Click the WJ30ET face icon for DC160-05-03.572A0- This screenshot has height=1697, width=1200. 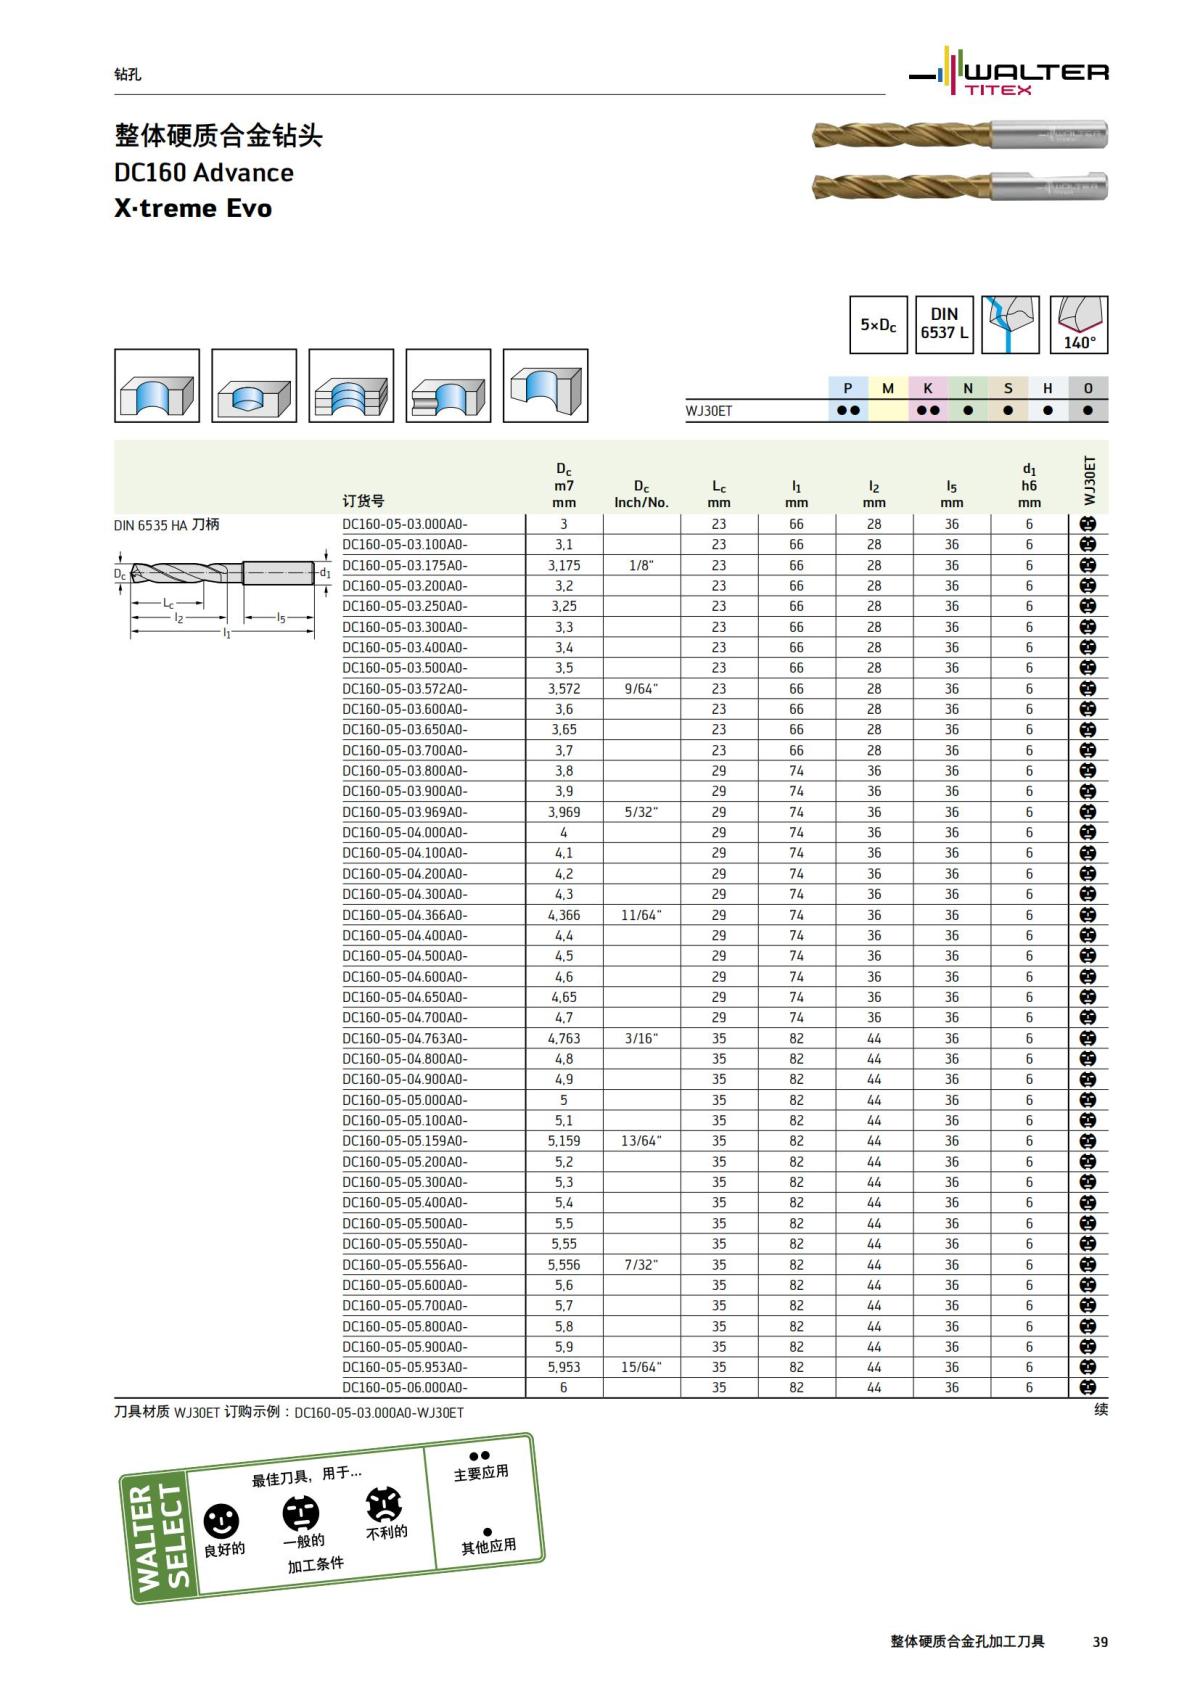click(x=1088, y=688)
